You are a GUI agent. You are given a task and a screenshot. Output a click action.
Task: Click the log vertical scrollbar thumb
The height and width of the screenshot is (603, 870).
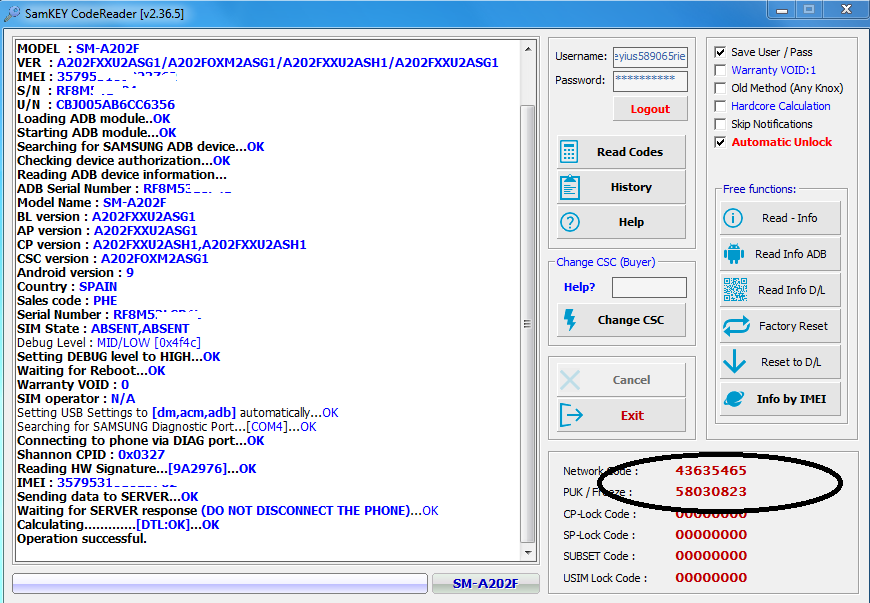click(528, 323)
